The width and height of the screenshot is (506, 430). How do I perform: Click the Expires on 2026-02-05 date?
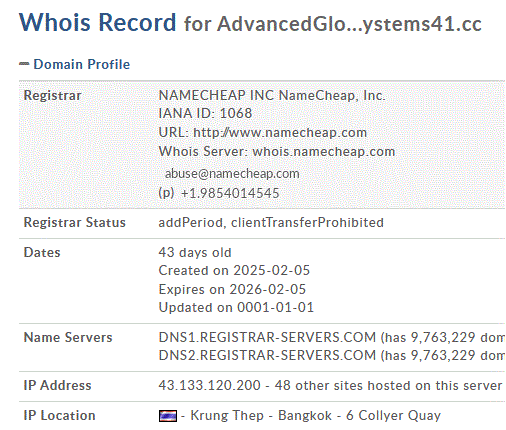click(x=232, y=289)
